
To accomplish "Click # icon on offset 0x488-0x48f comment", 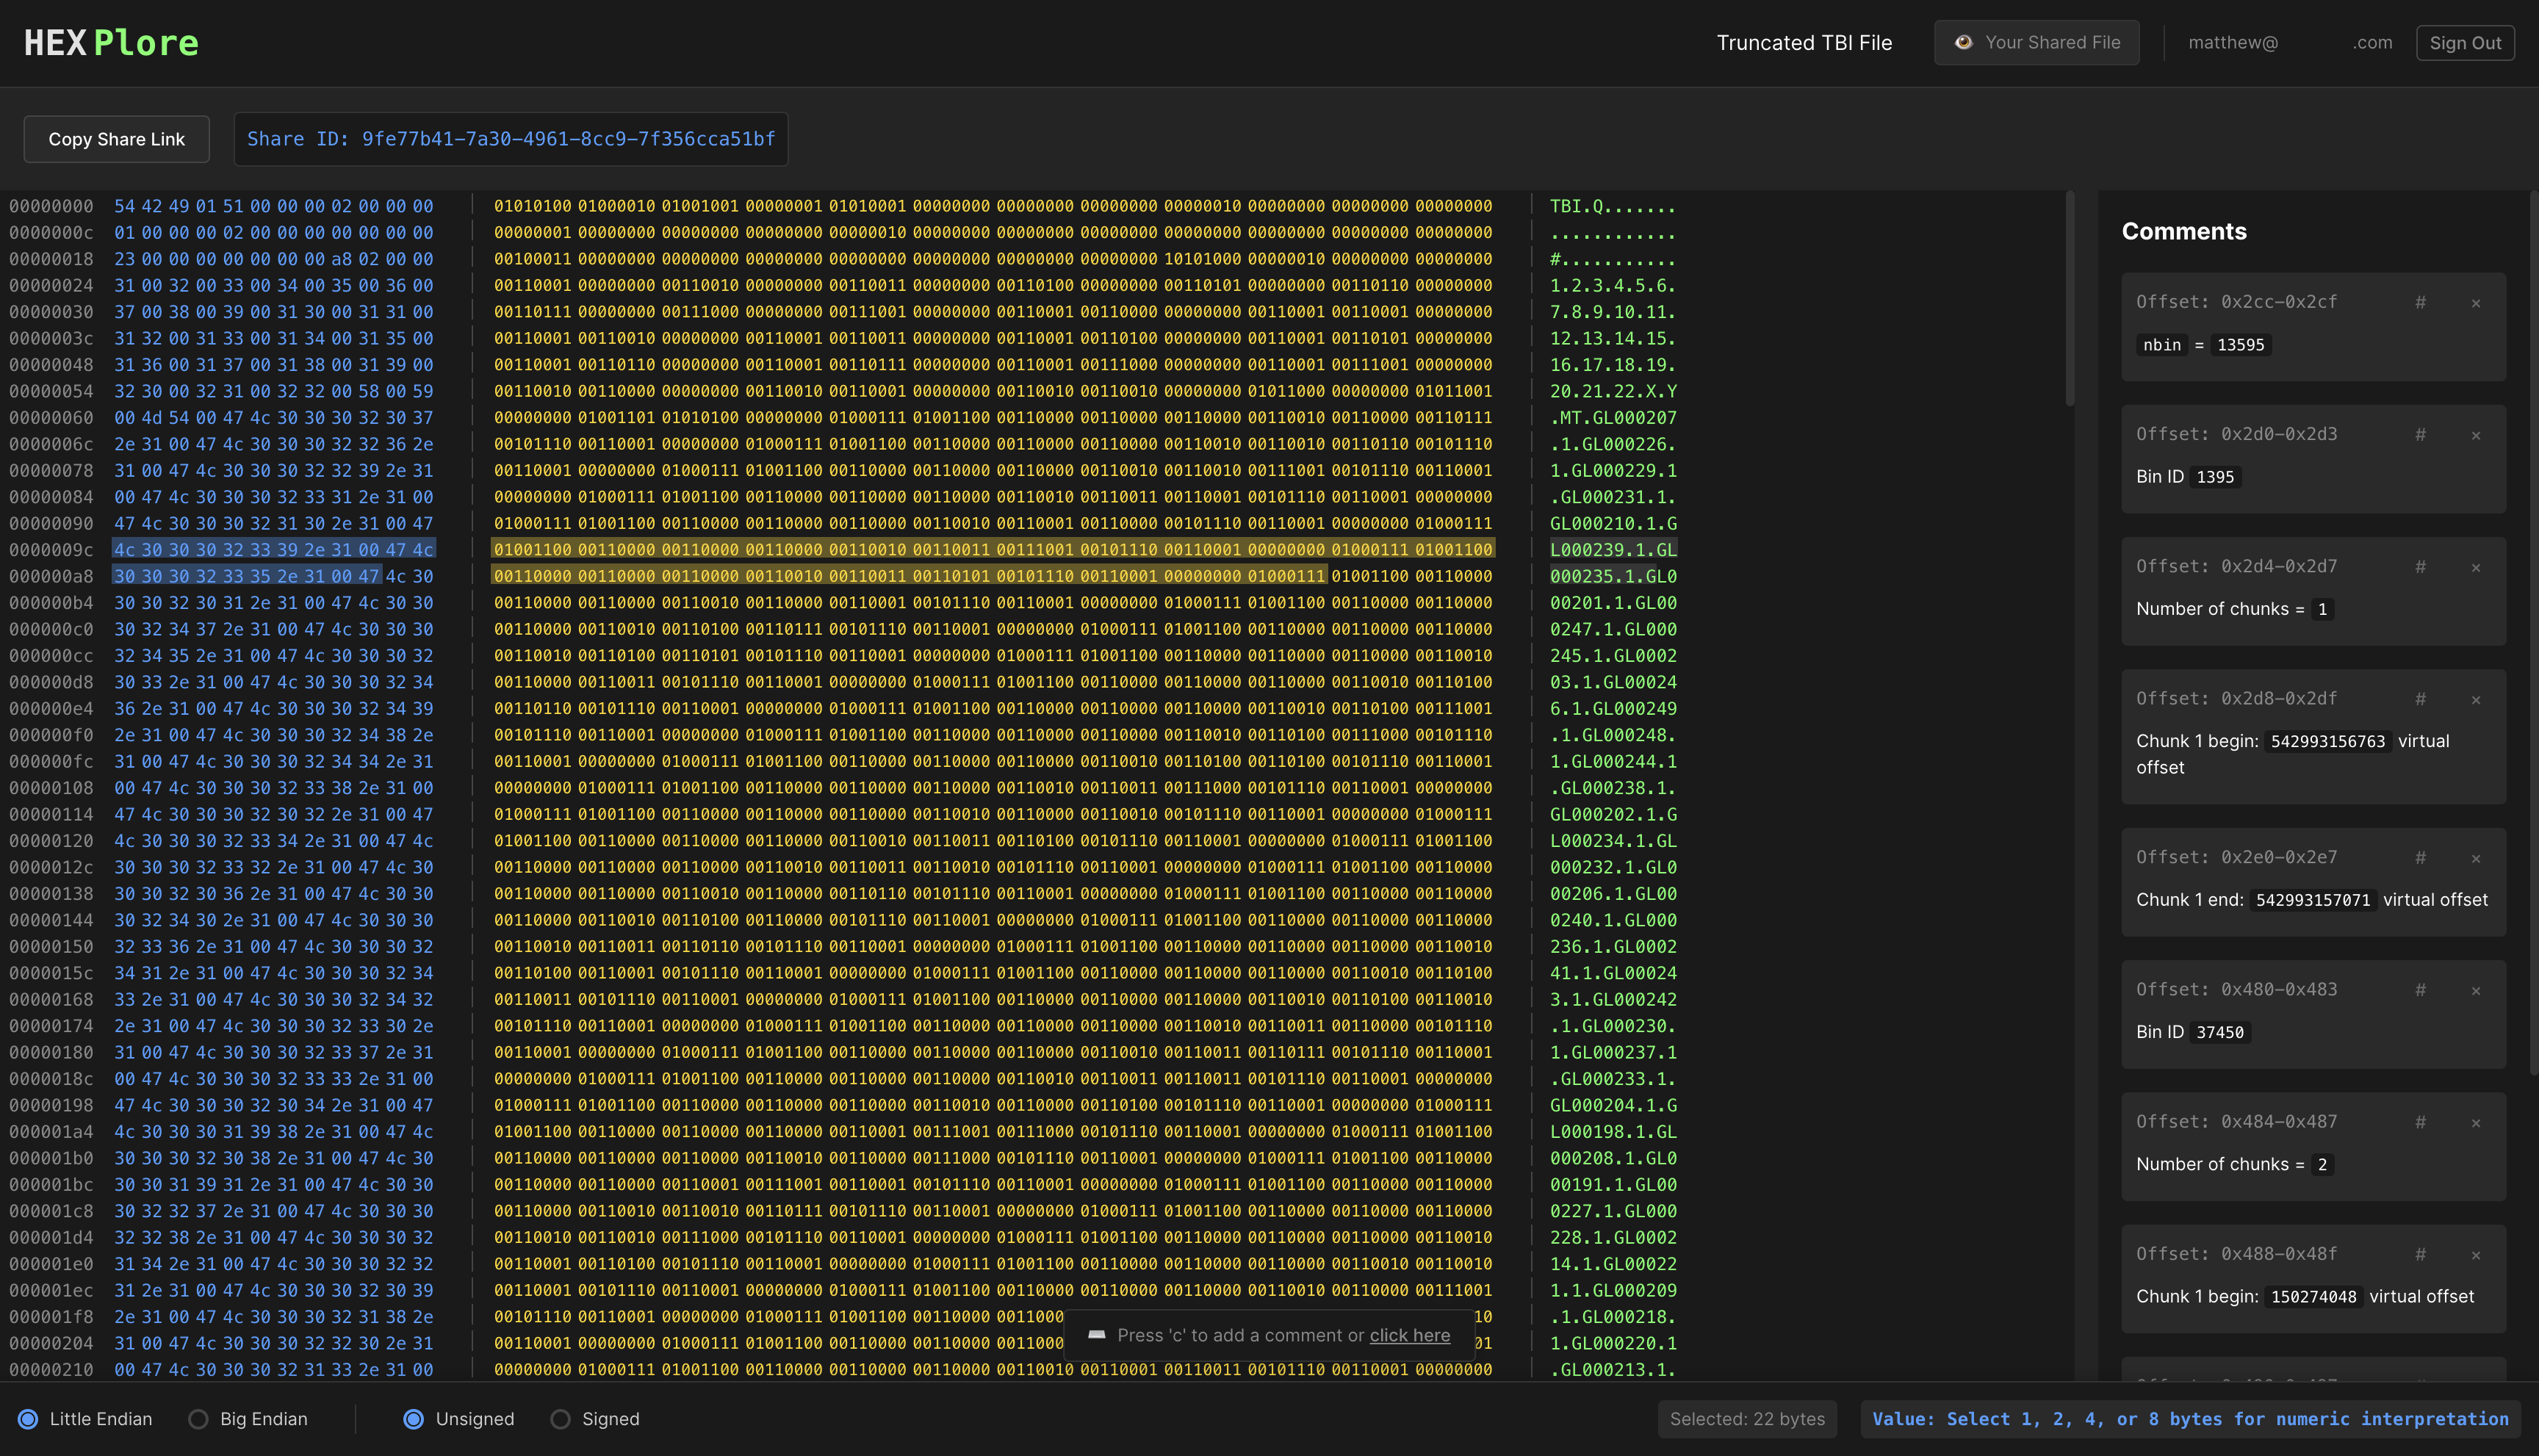I will coord(2420,1253).
